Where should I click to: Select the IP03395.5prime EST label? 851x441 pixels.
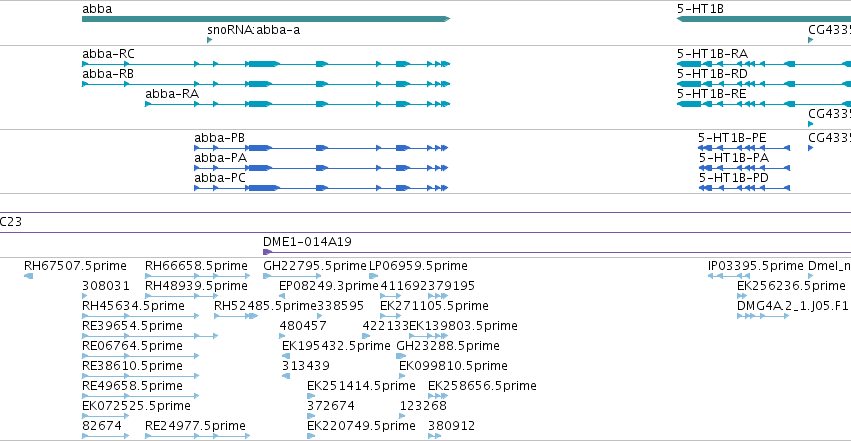click(x=755, y=266)
